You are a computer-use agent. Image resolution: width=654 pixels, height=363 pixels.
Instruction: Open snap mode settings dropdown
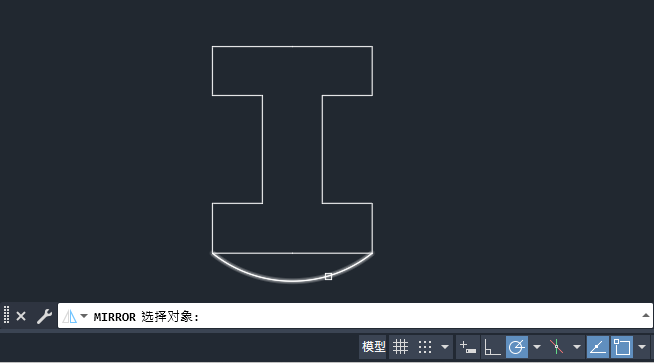pos(445,347)
